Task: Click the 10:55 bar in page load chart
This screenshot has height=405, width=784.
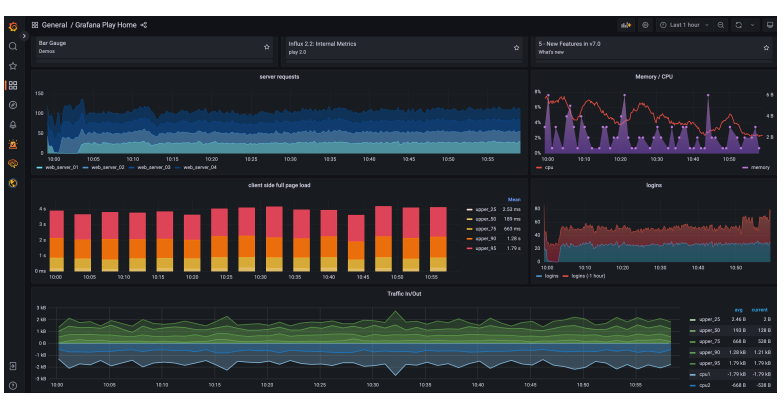Action: [438, 239]
